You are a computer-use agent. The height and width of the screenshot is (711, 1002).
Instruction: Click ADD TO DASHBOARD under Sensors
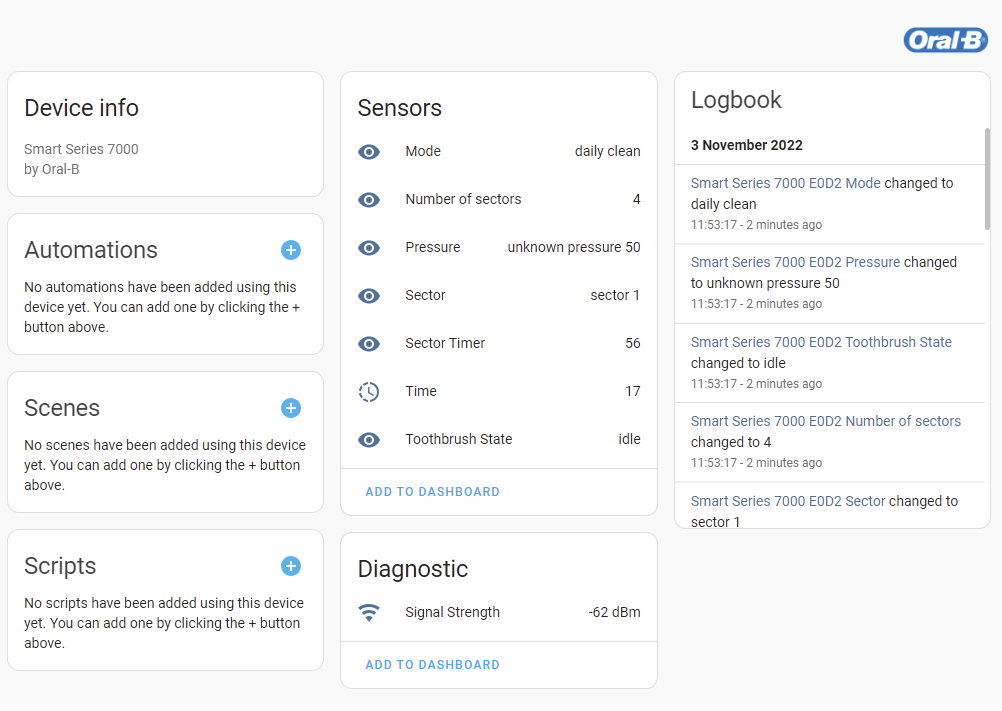coord(432,491)
